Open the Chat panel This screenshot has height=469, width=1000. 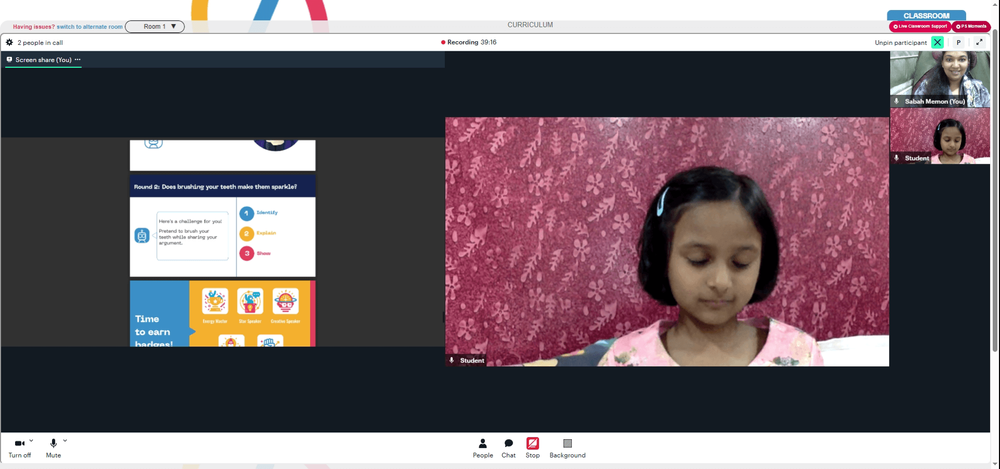(x=508, y=448)
